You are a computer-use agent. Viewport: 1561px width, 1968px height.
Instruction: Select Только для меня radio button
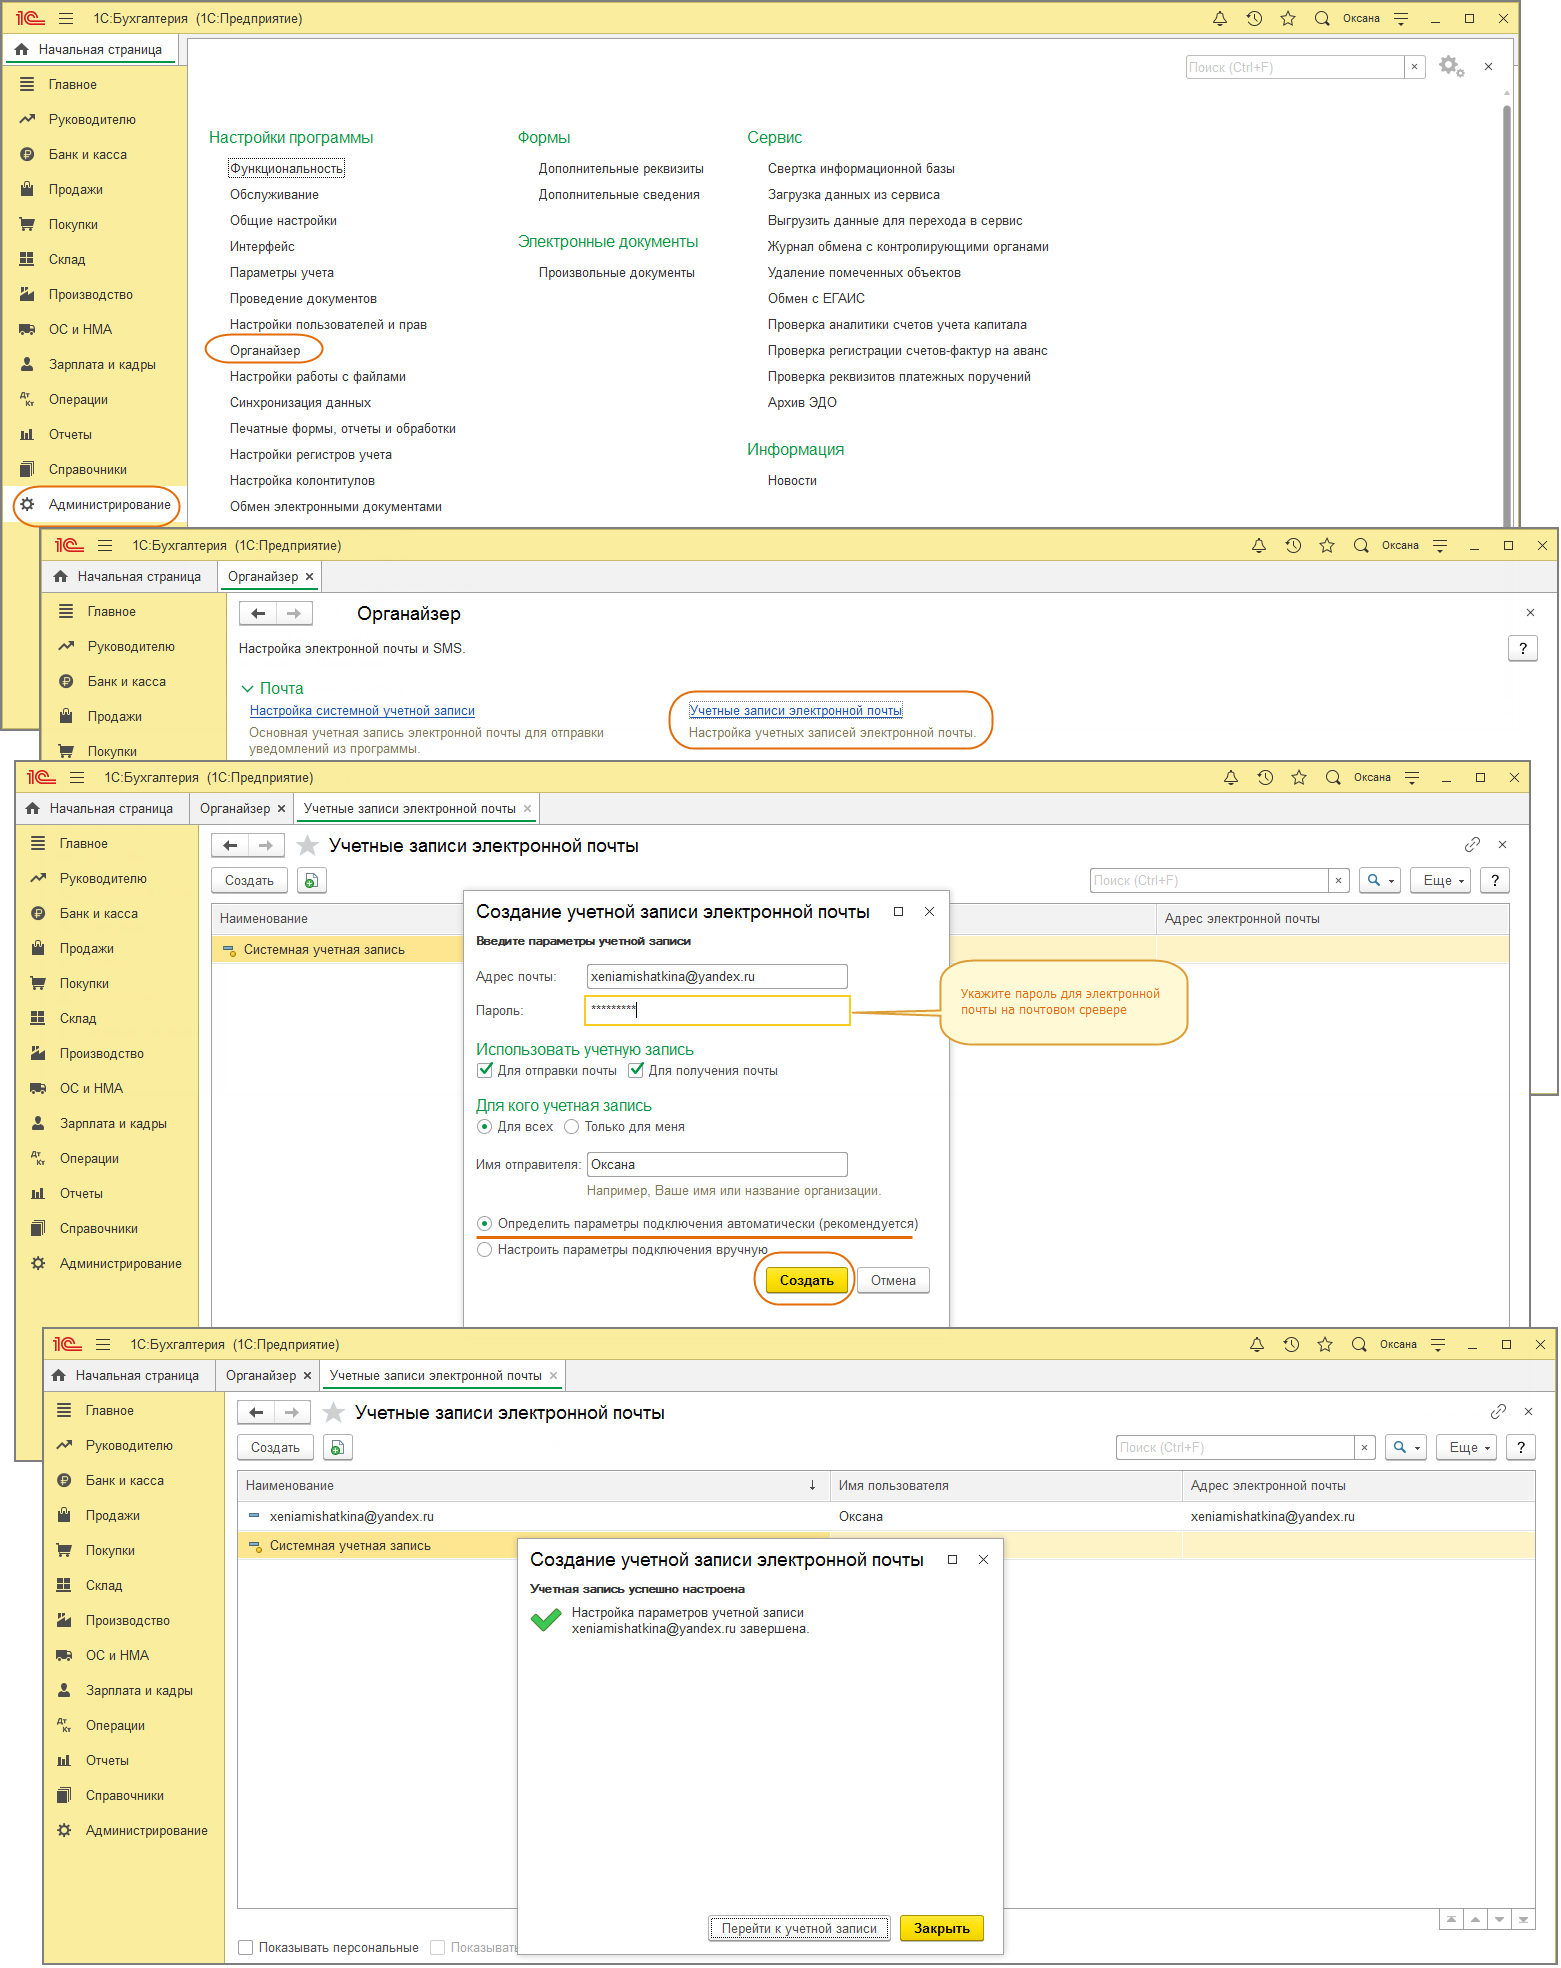(x=572, y=1126)
